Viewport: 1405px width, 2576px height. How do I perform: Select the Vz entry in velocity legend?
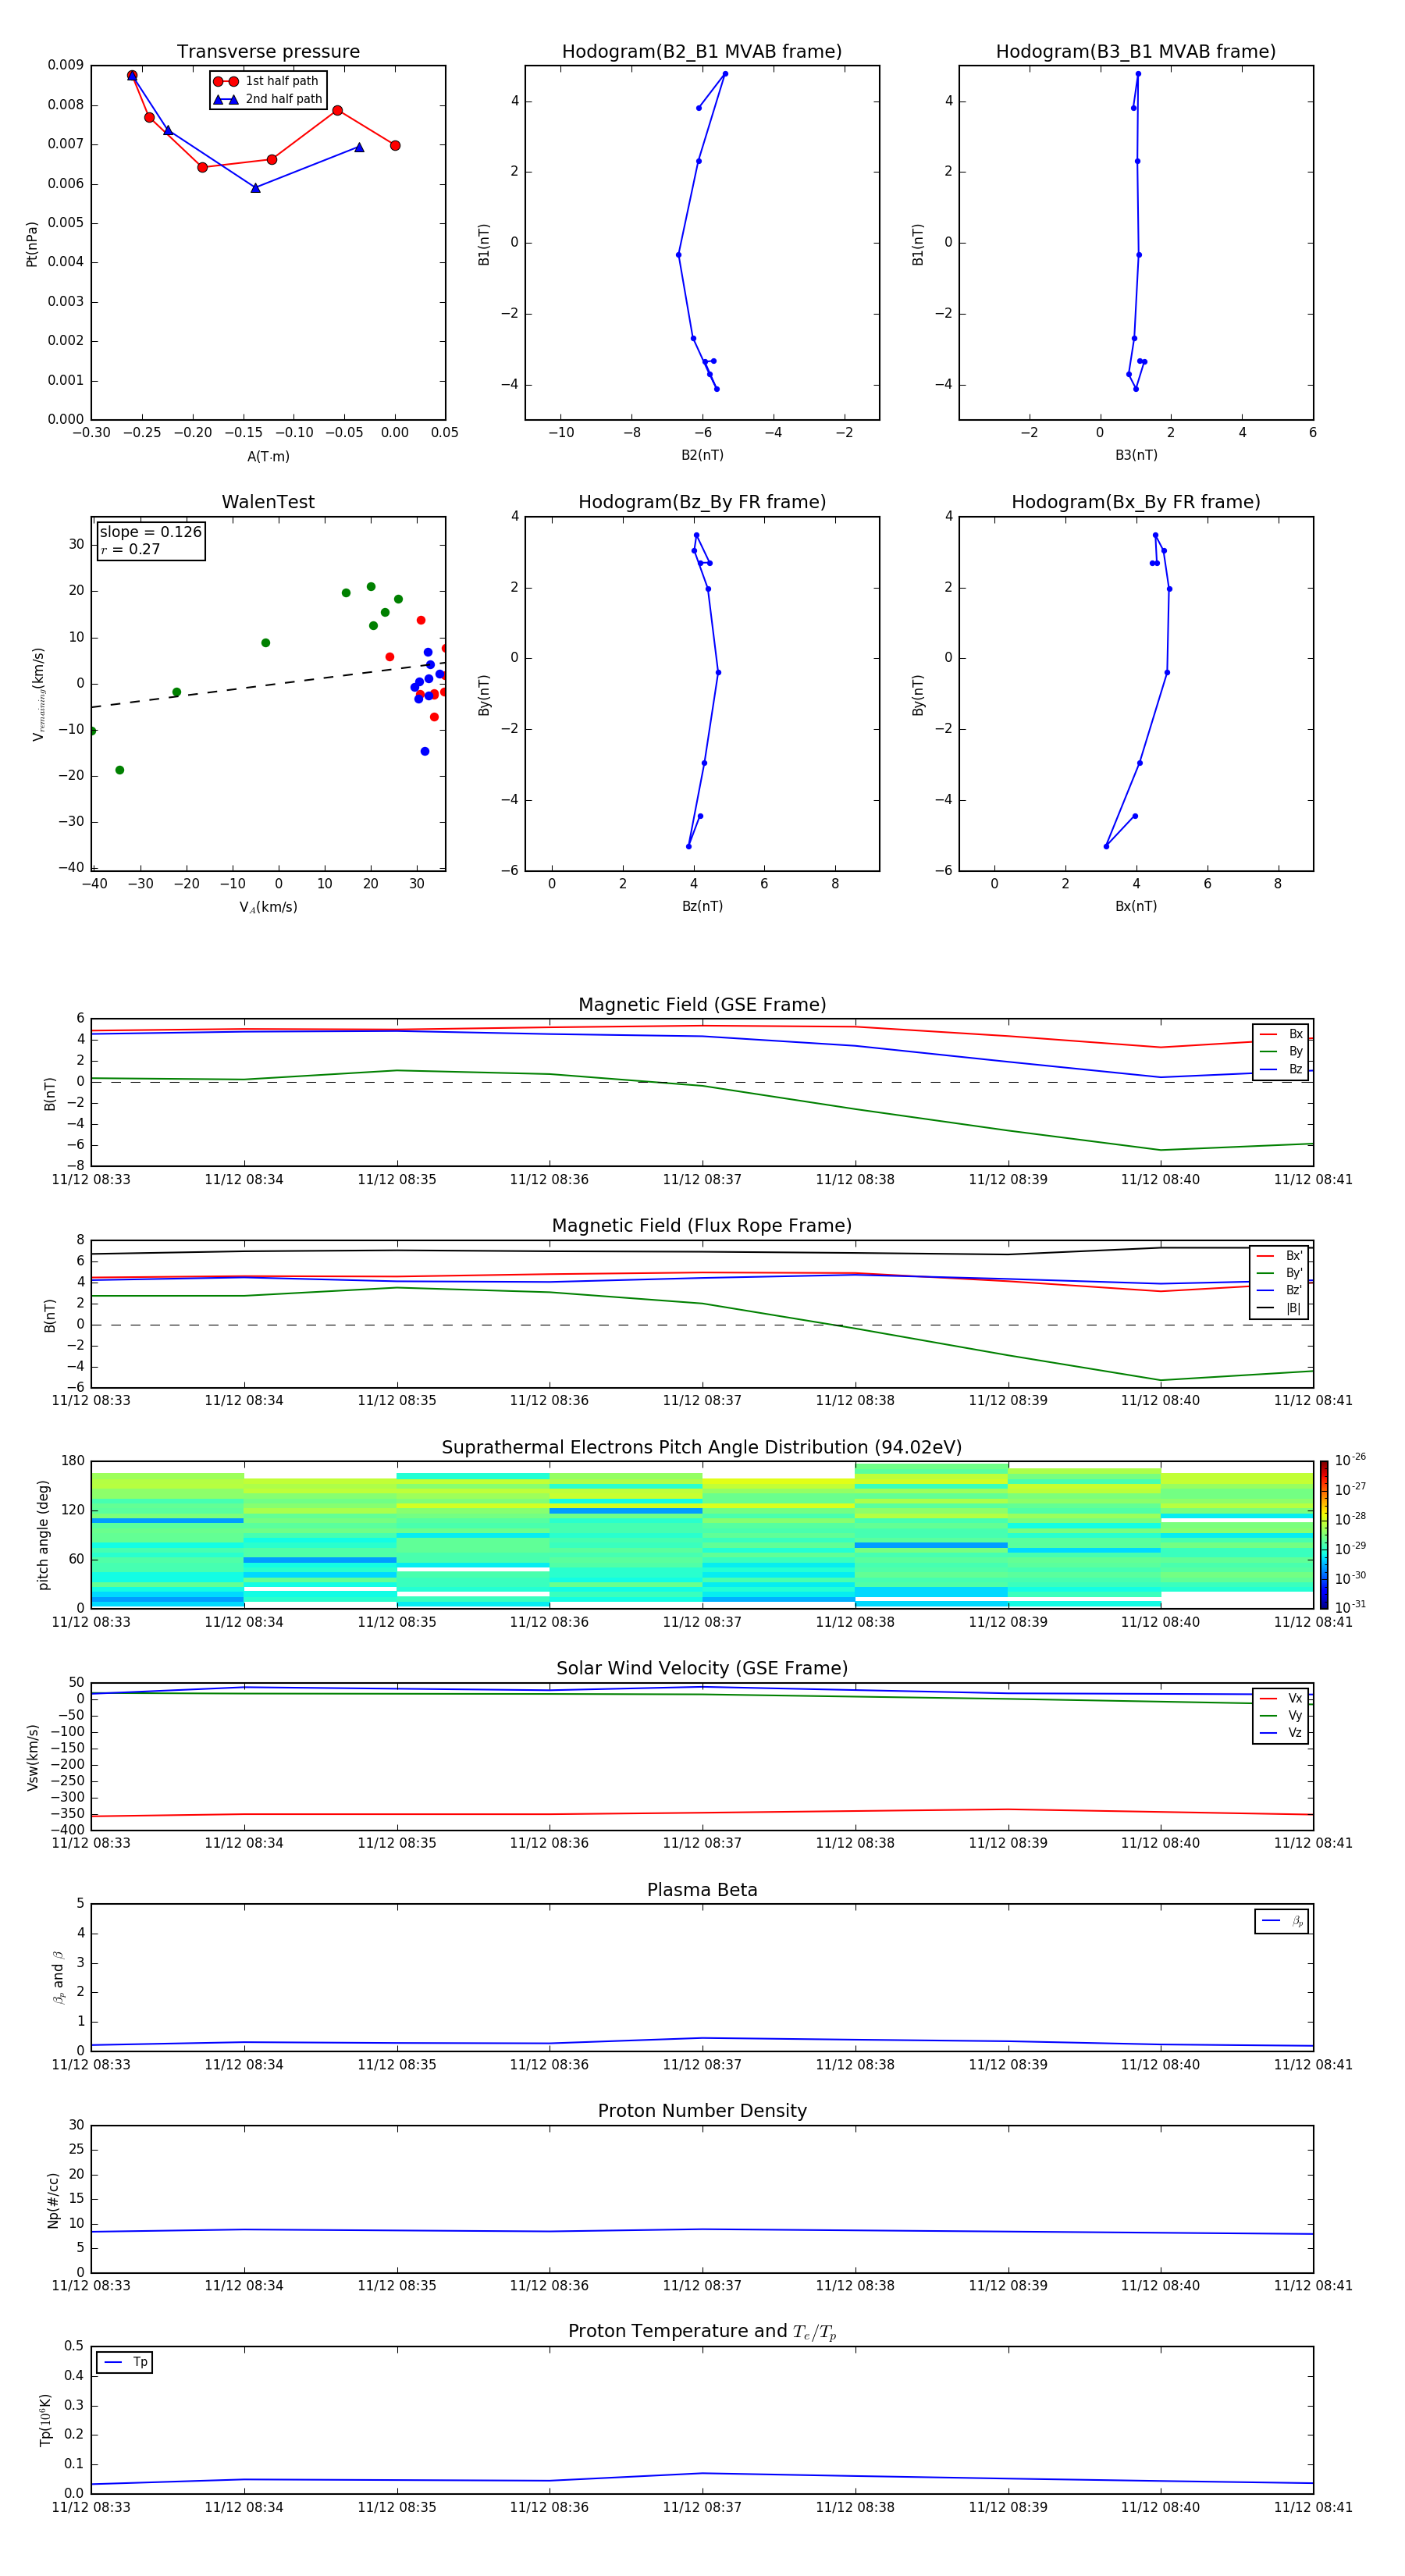click(x=1281, y=1733)
